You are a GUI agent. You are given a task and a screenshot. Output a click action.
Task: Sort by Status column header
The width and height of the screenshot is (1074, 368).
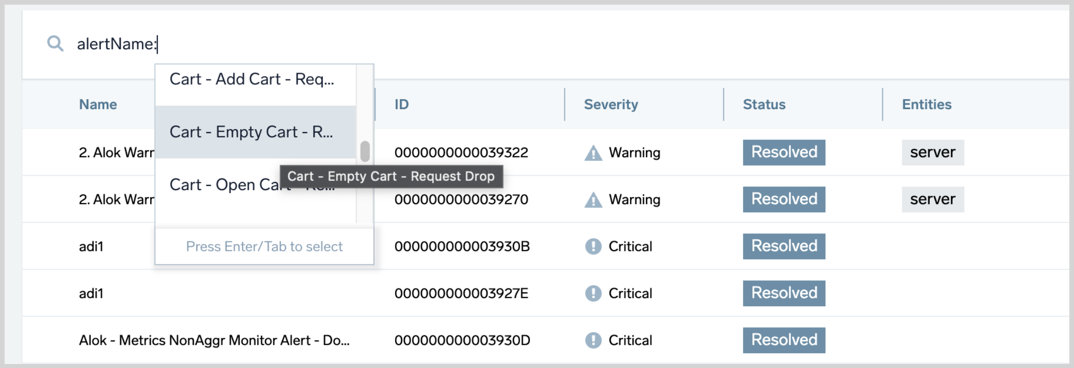(764, 105)
